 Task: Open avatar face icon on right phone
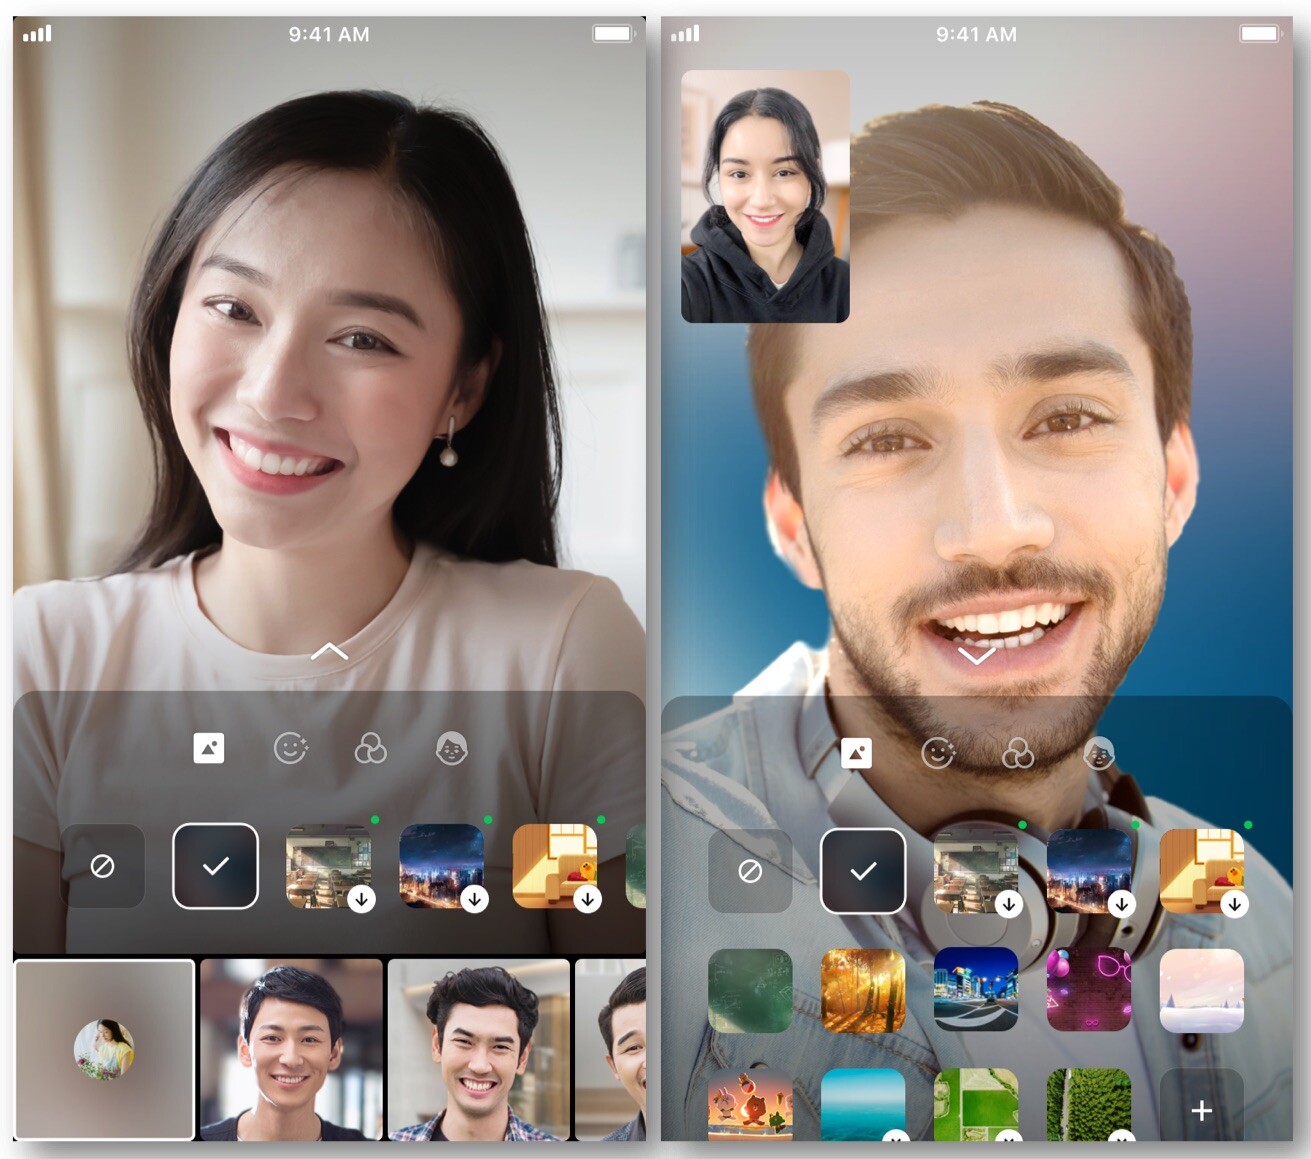pos(1099,753)
